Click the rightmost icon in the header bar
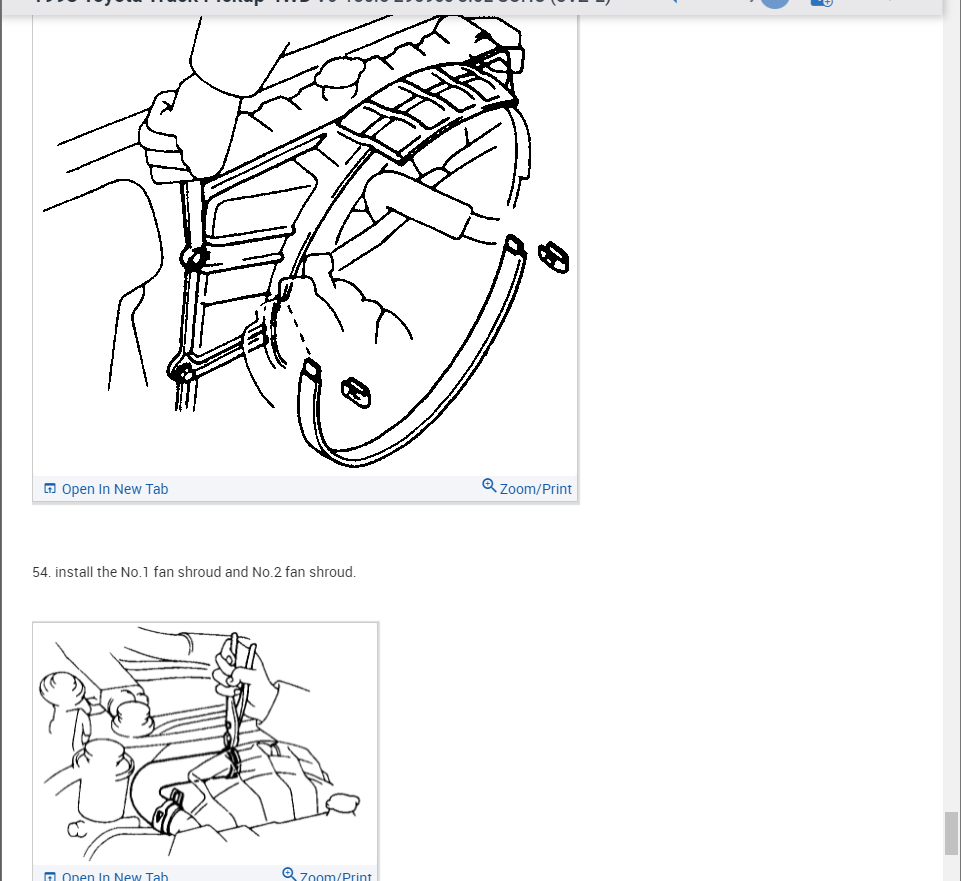This screenshot has width=961, height=881. [887, 2]
